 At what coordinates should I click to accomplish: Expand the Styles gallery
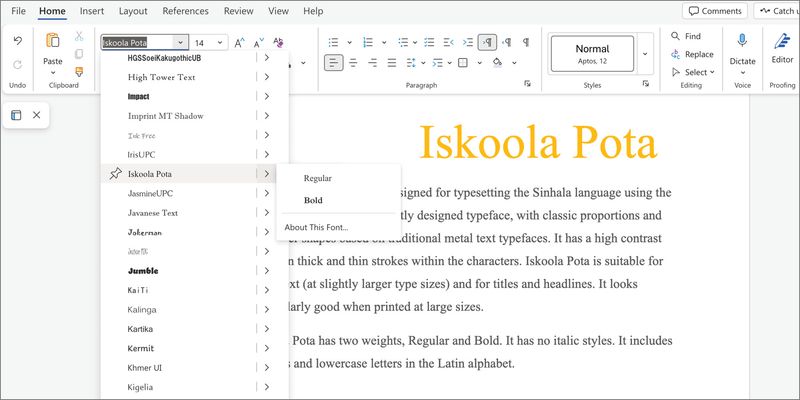(x=645, y=53)
